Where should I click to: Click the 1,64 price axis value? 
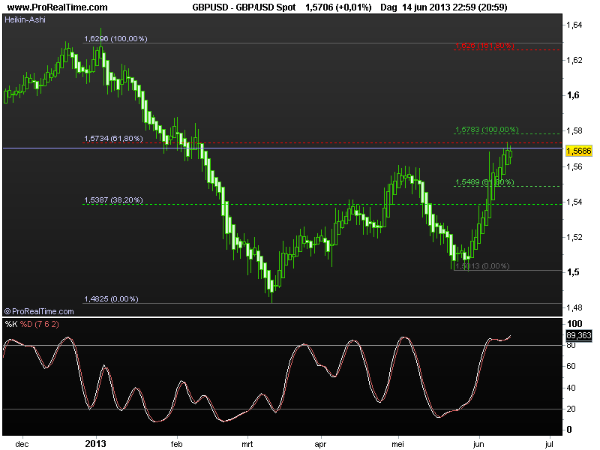(x=574, y=25)
